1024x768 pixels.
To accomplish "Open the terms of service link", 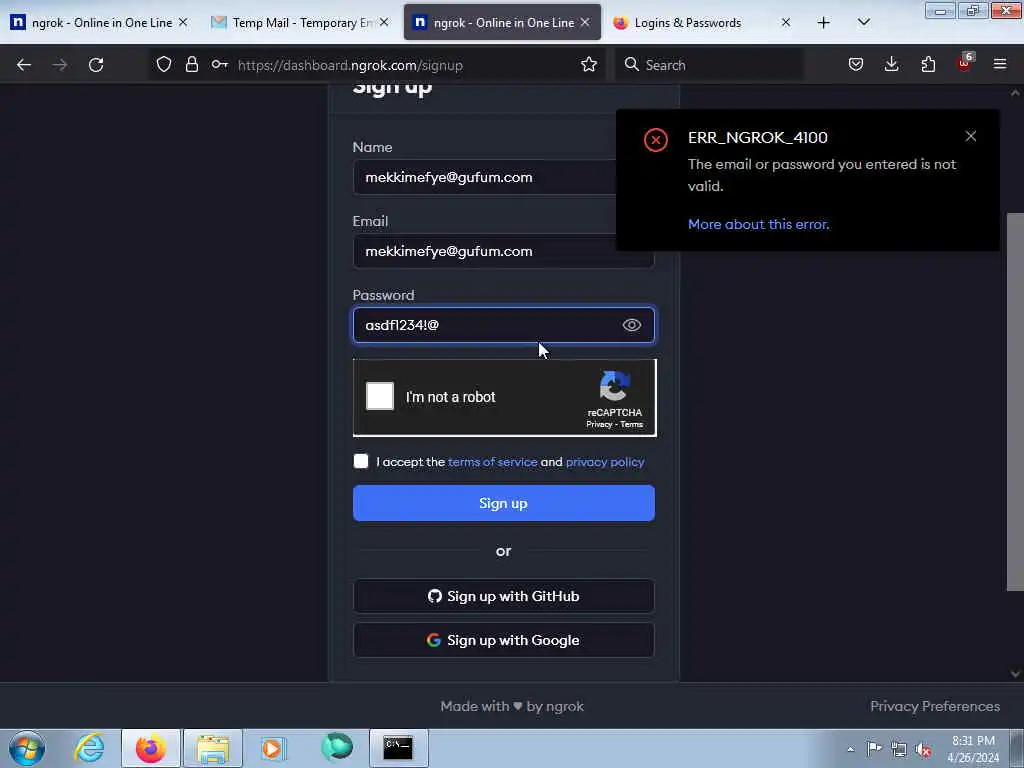I will pyautogui.click(x=492, y=462).
